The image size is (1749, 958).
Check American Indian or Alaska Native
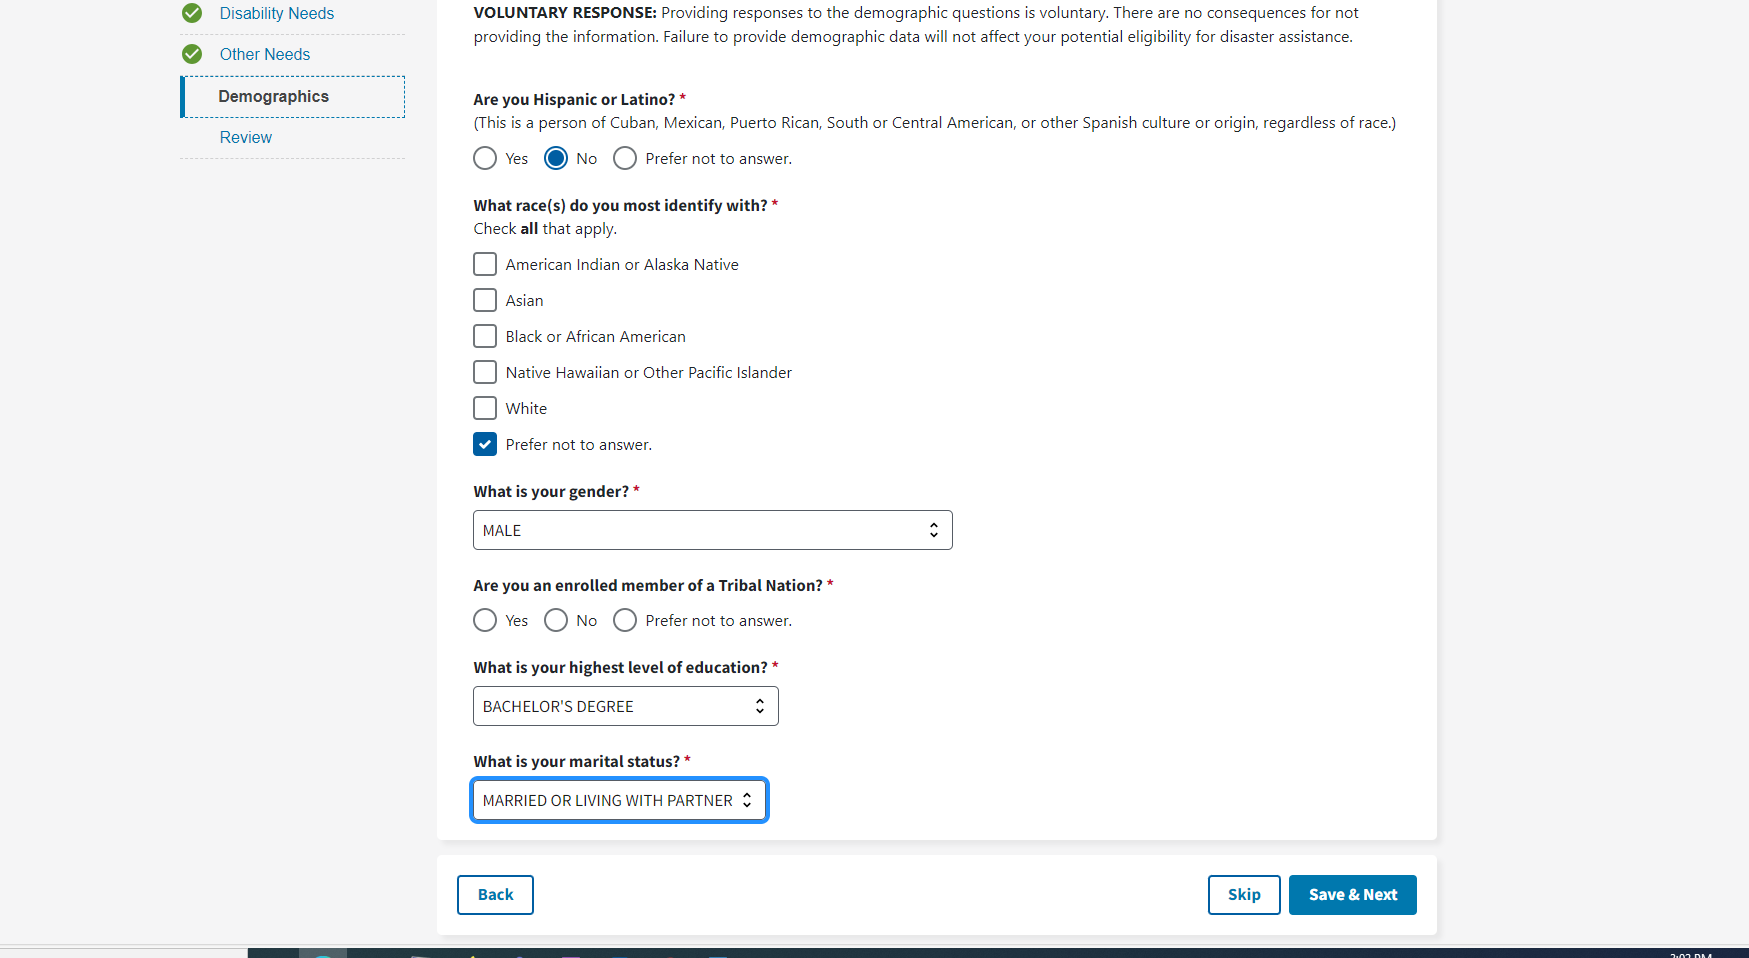point(485,264)
